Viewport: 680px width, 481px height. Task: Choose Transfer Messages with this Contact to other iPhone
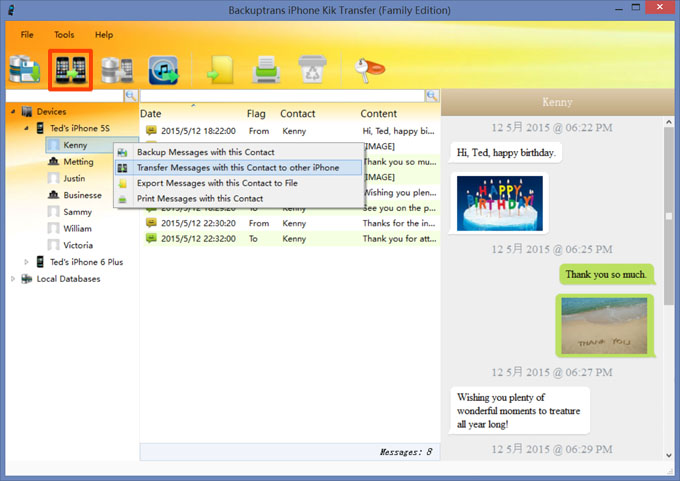[238, 168]
